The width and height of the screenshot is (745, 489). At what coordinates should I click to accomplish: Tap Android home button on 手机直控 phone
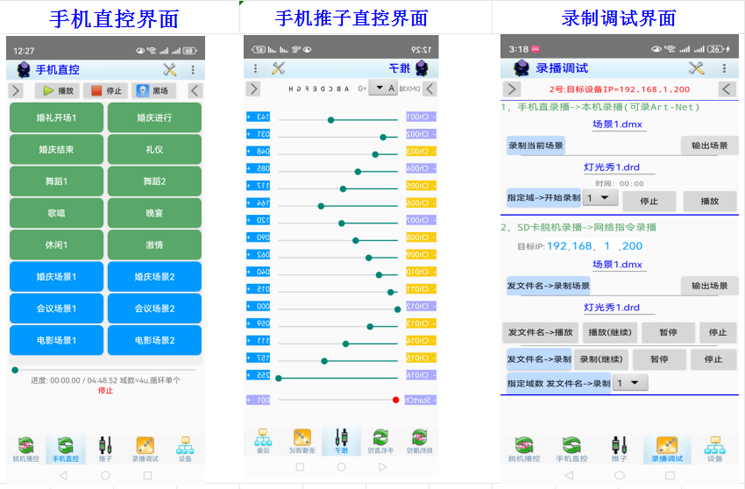pyautogui.click(x=105, y=475)
